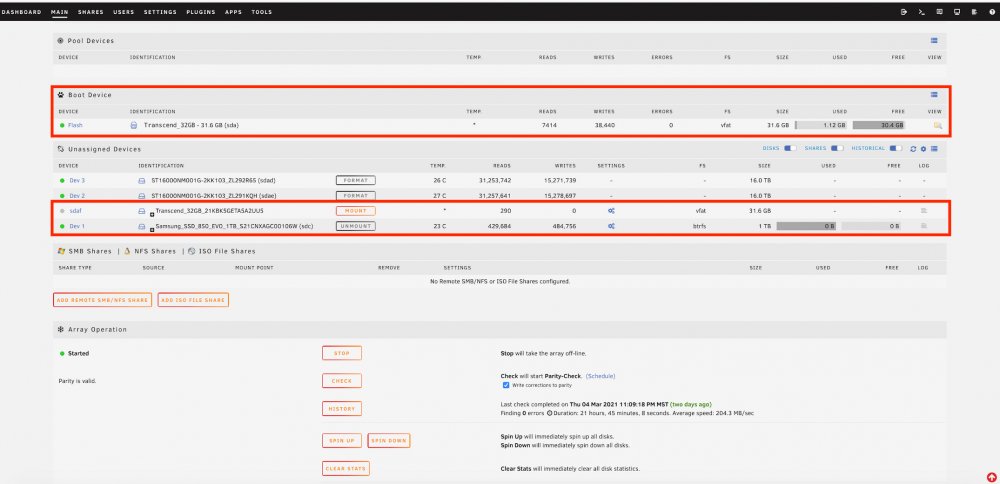Open the Apps menu
The width and height of the screenshot is (1000, 484).
tap(233, 12)
